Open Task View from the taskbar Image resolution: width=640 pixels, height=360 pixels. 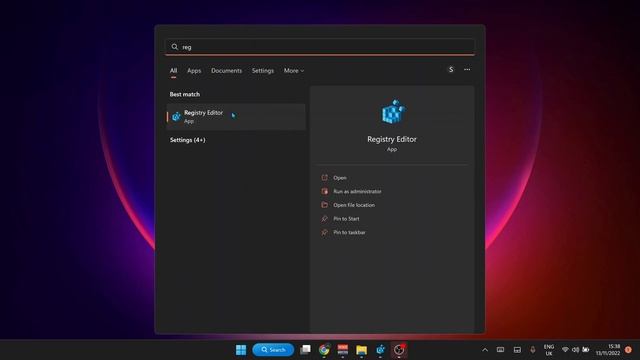point(305,349)
